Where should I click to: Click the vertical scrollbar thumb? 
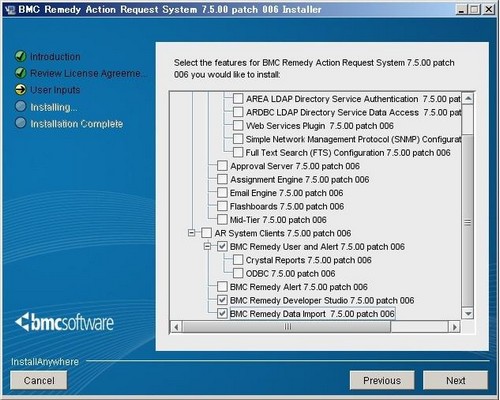point(468,222)
